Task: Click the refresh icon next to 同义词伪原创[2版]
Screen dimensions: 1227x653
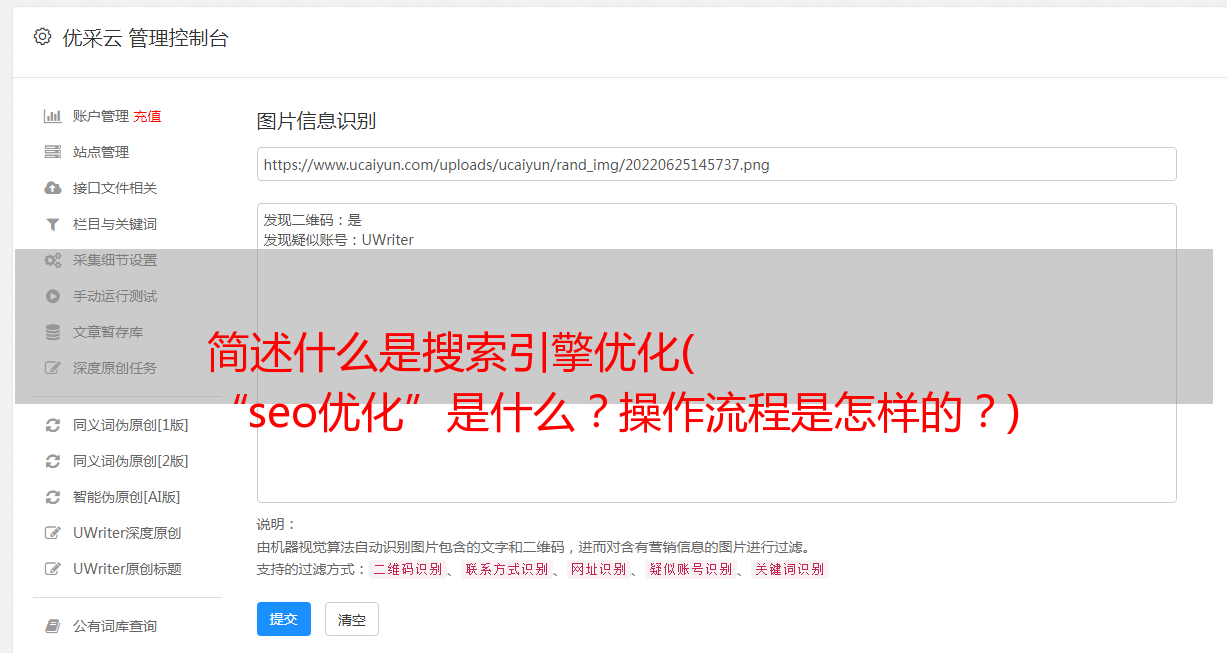Action: click(x=53, y=461)
